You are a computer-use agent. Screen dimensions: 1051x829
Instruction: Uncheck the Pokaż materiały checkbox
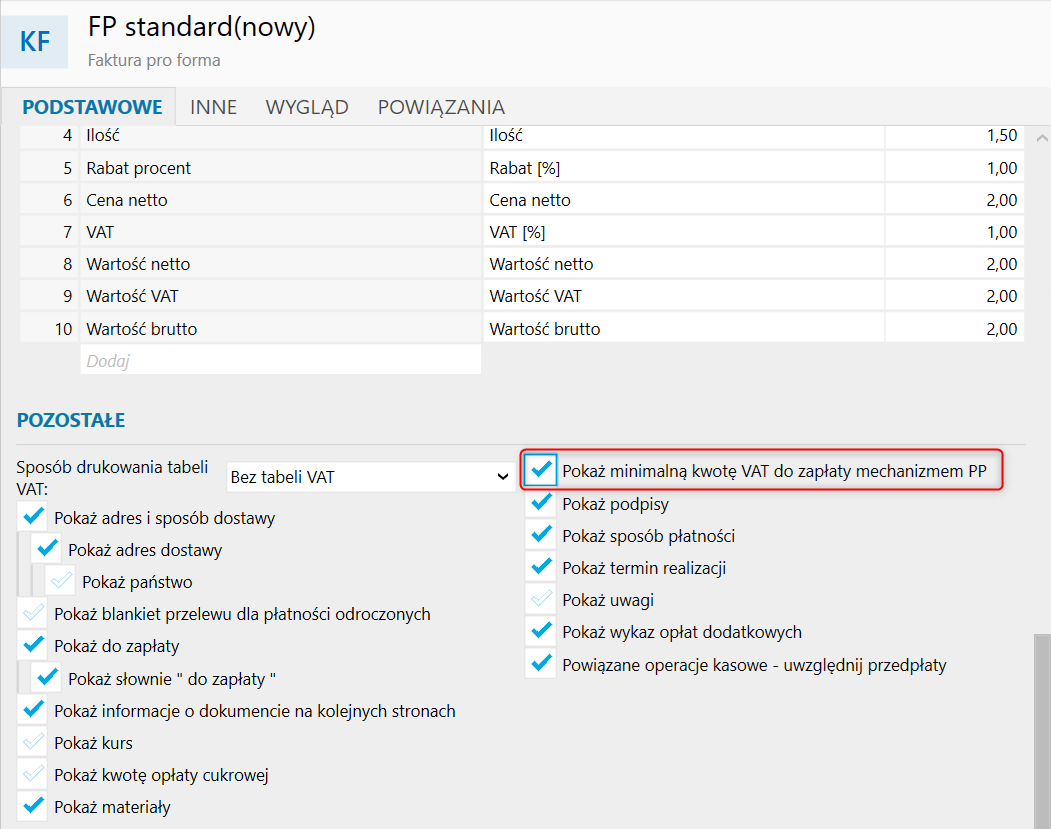pyautogui.click(x=33, y=807)
